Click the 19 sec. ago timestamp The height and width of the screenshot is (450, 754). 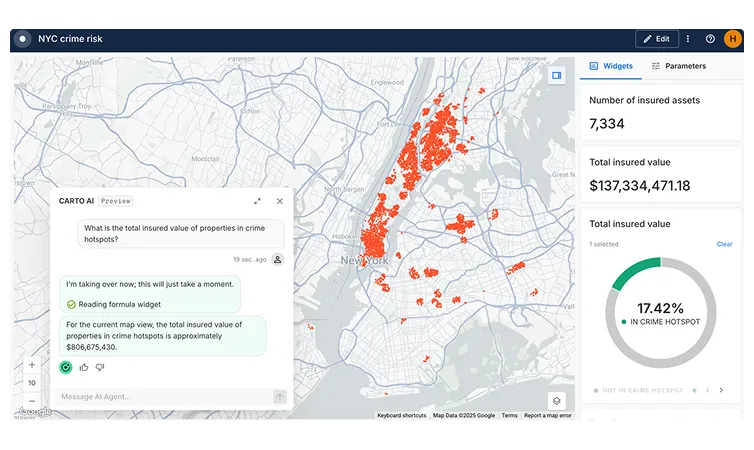(250, 260)
